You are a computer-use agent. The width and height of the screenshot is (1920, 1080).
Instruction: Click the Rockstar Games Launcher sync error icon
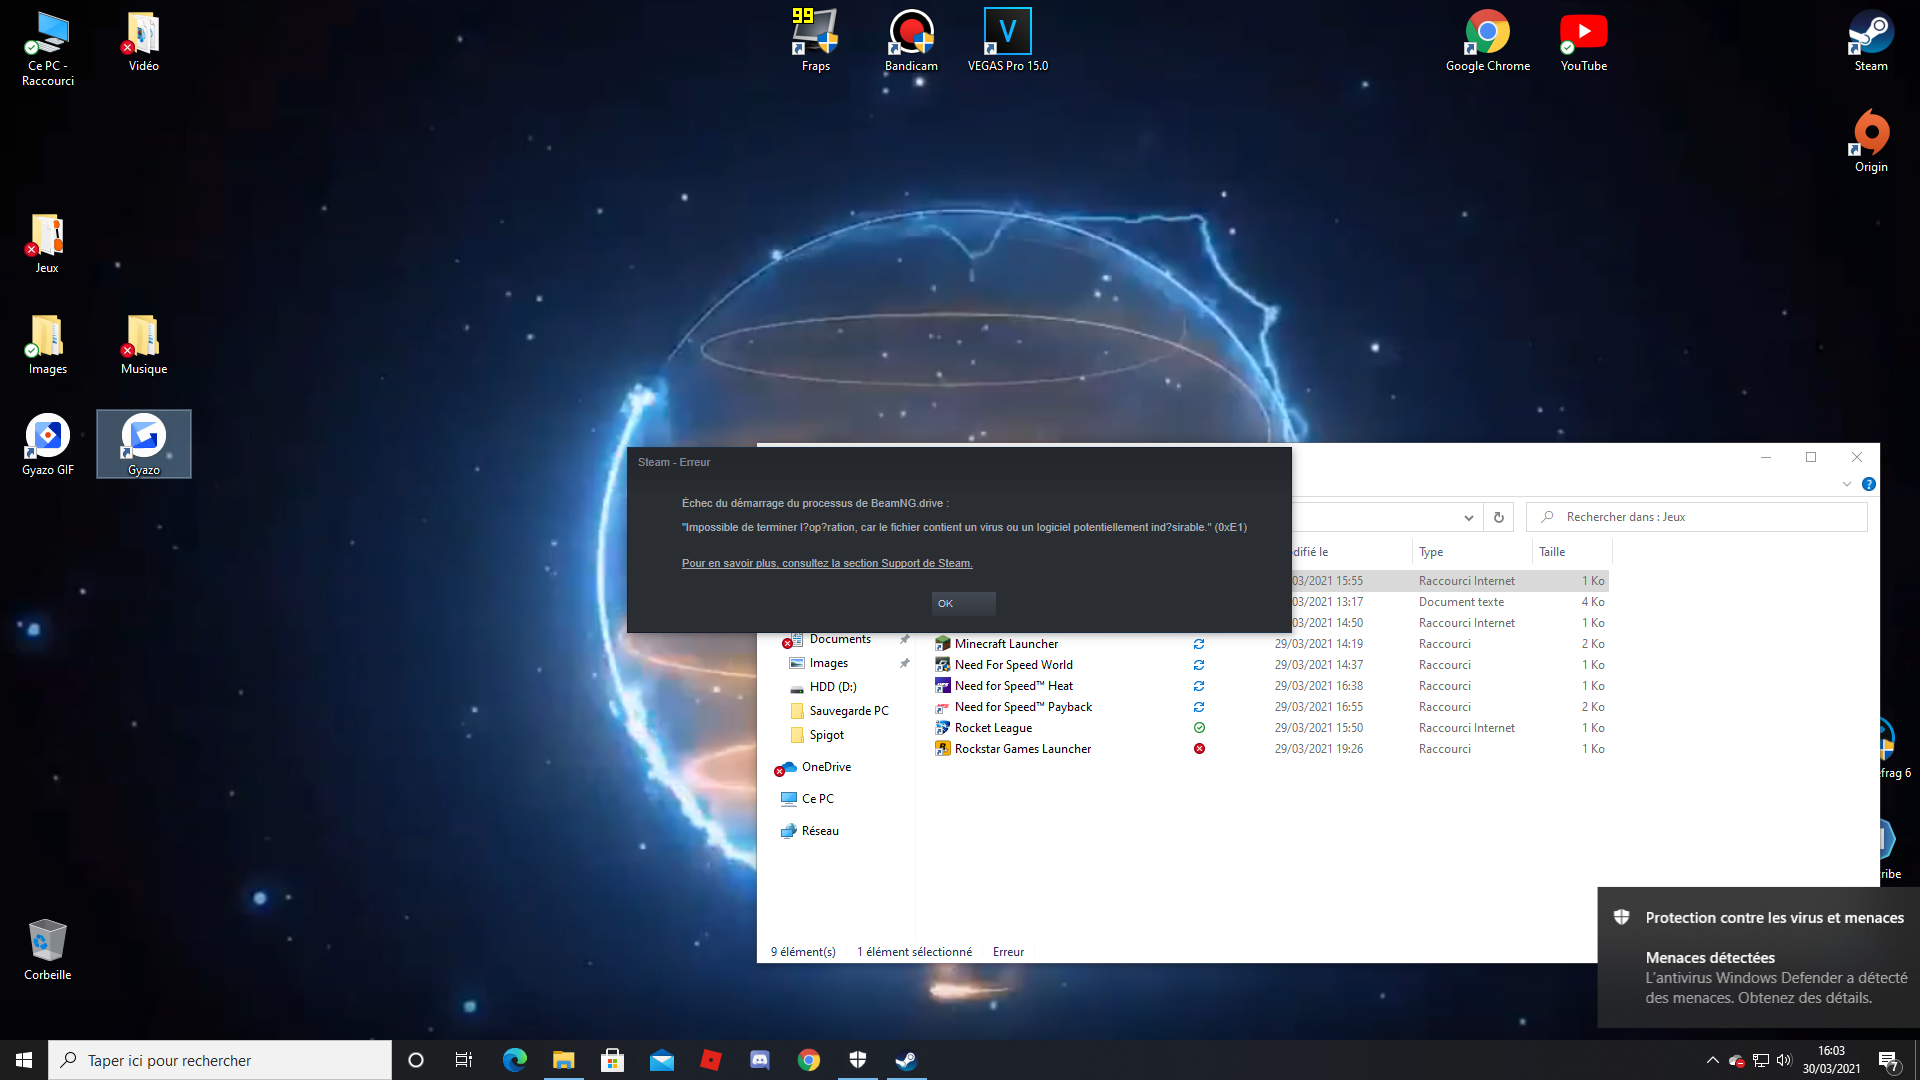[1199, 749]
